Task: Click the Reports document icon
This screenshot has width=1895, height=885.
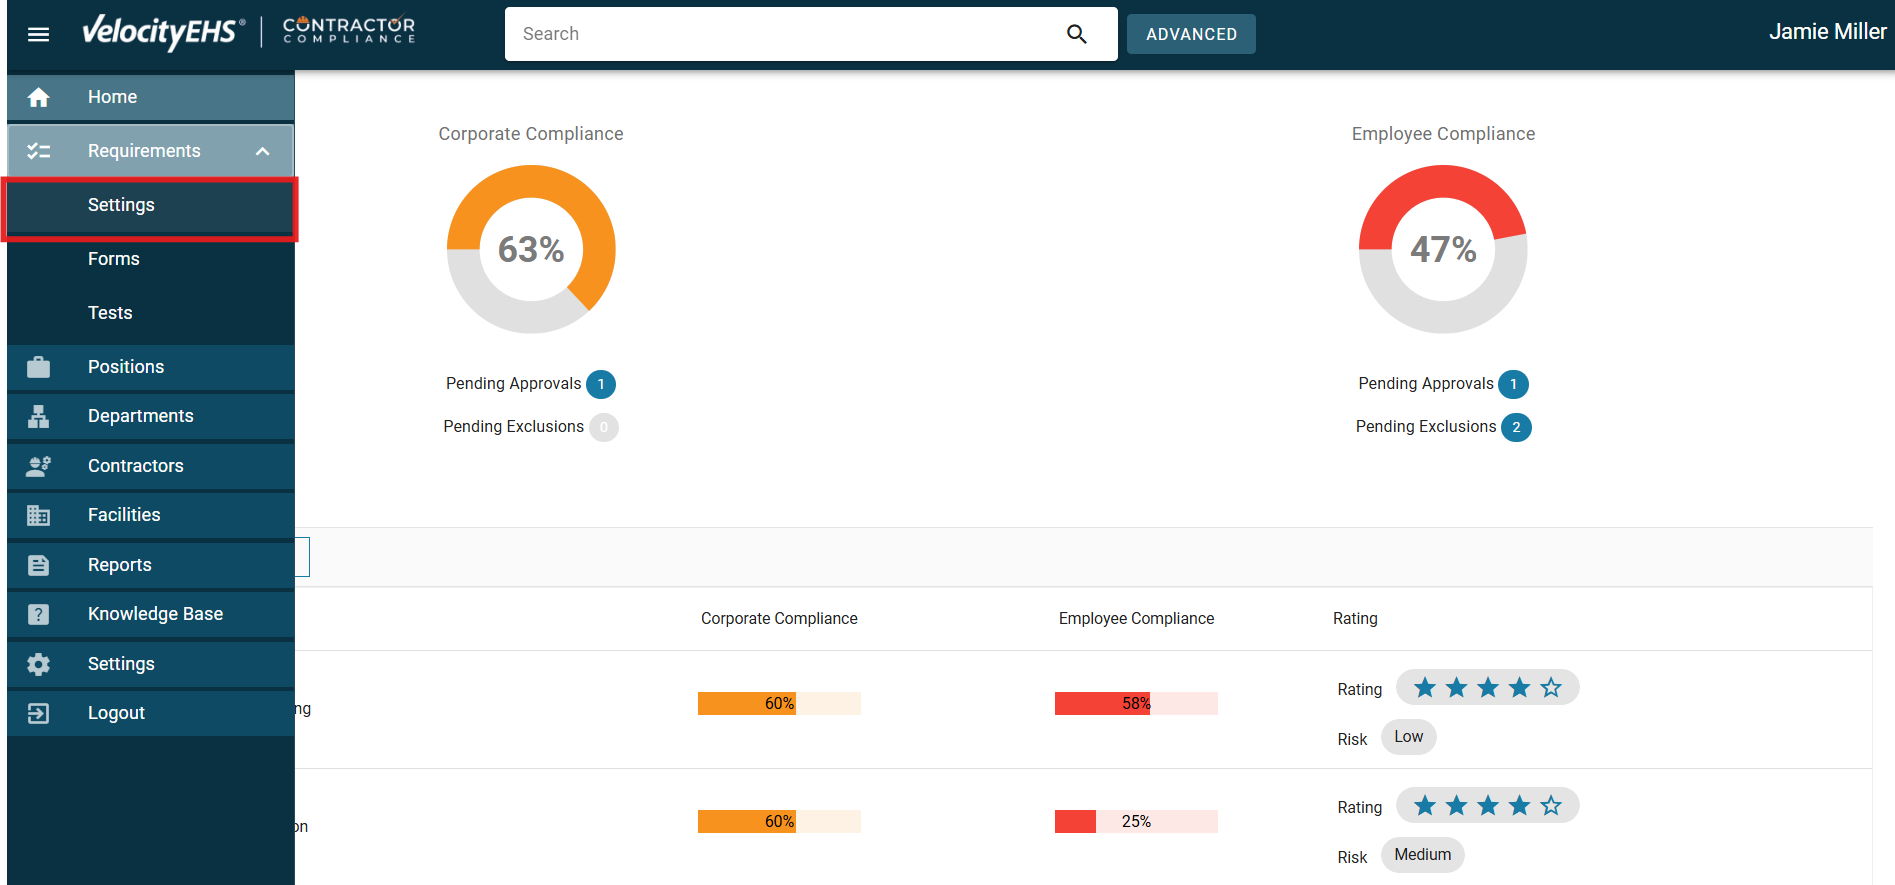Action: click(38, 565)
